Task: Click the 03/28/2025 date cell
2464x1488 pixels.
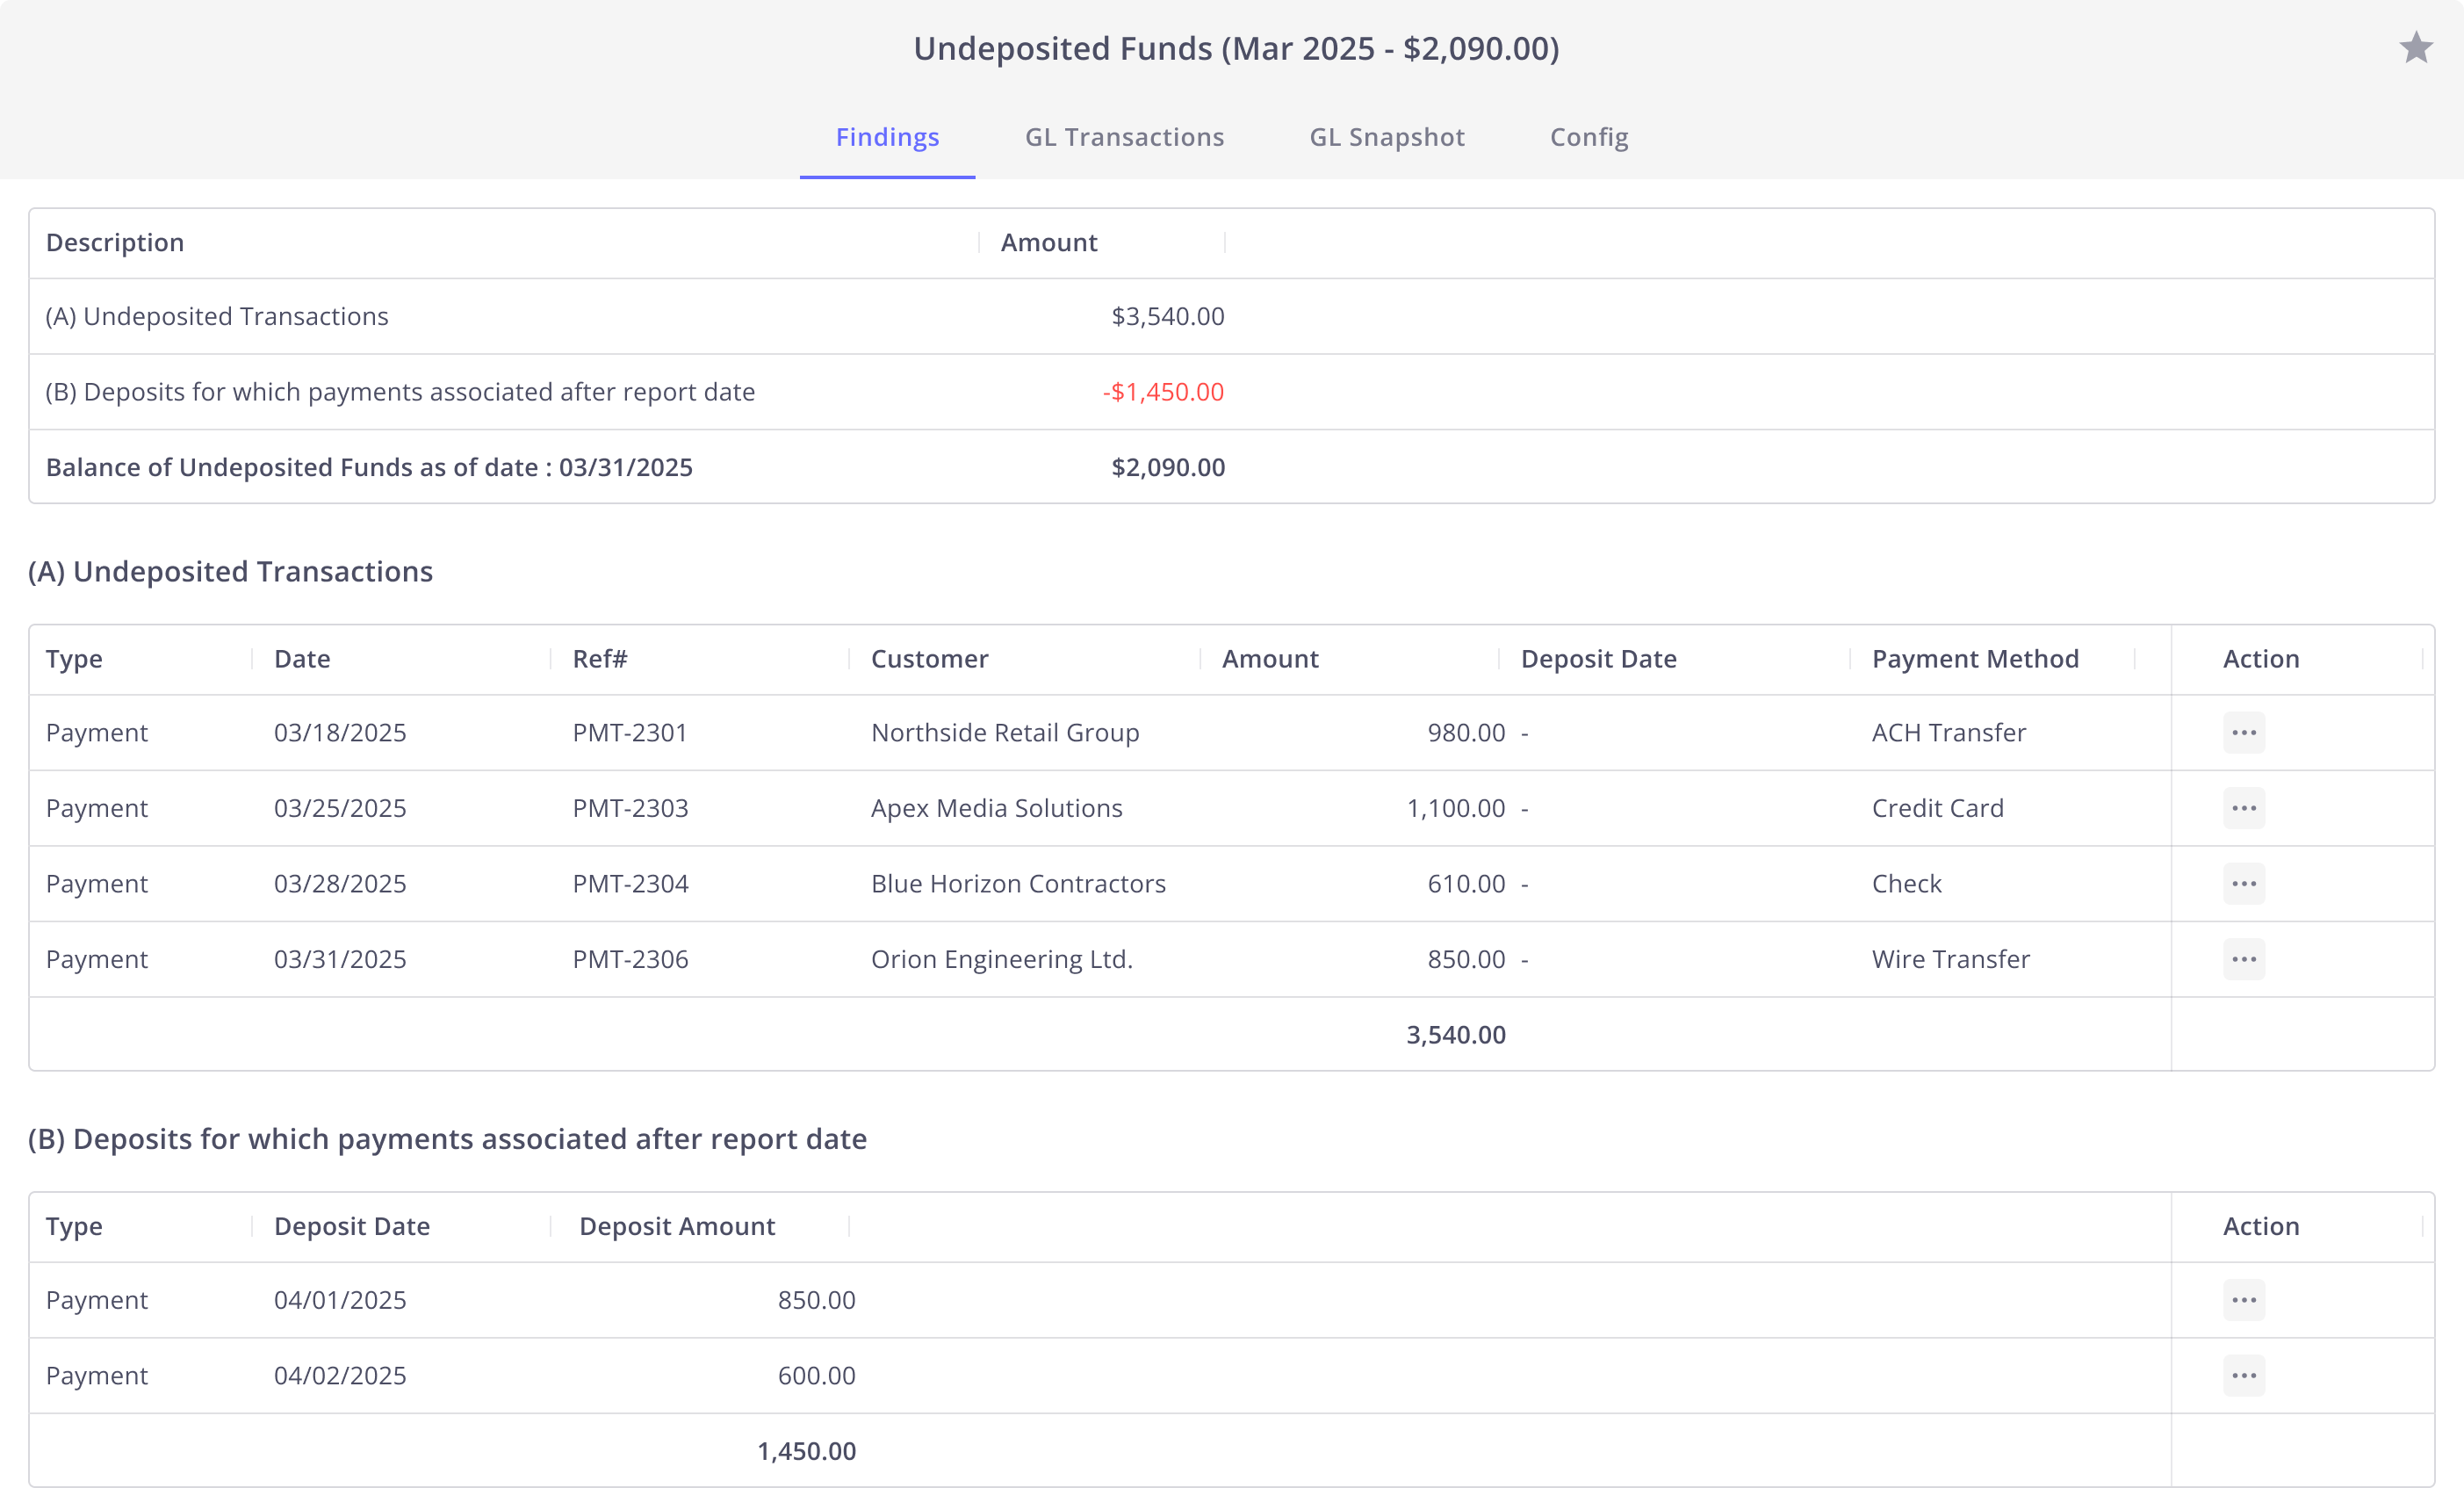Action: click(x=340, y=884)
